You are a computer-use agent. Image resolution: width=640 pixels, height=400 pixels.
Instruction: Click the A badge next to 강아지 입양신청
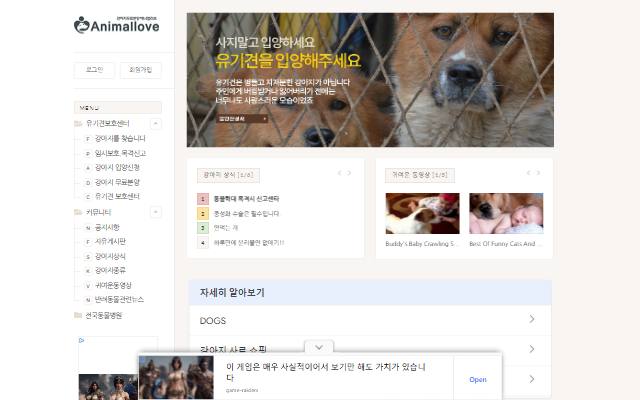(x=88, y=168)
